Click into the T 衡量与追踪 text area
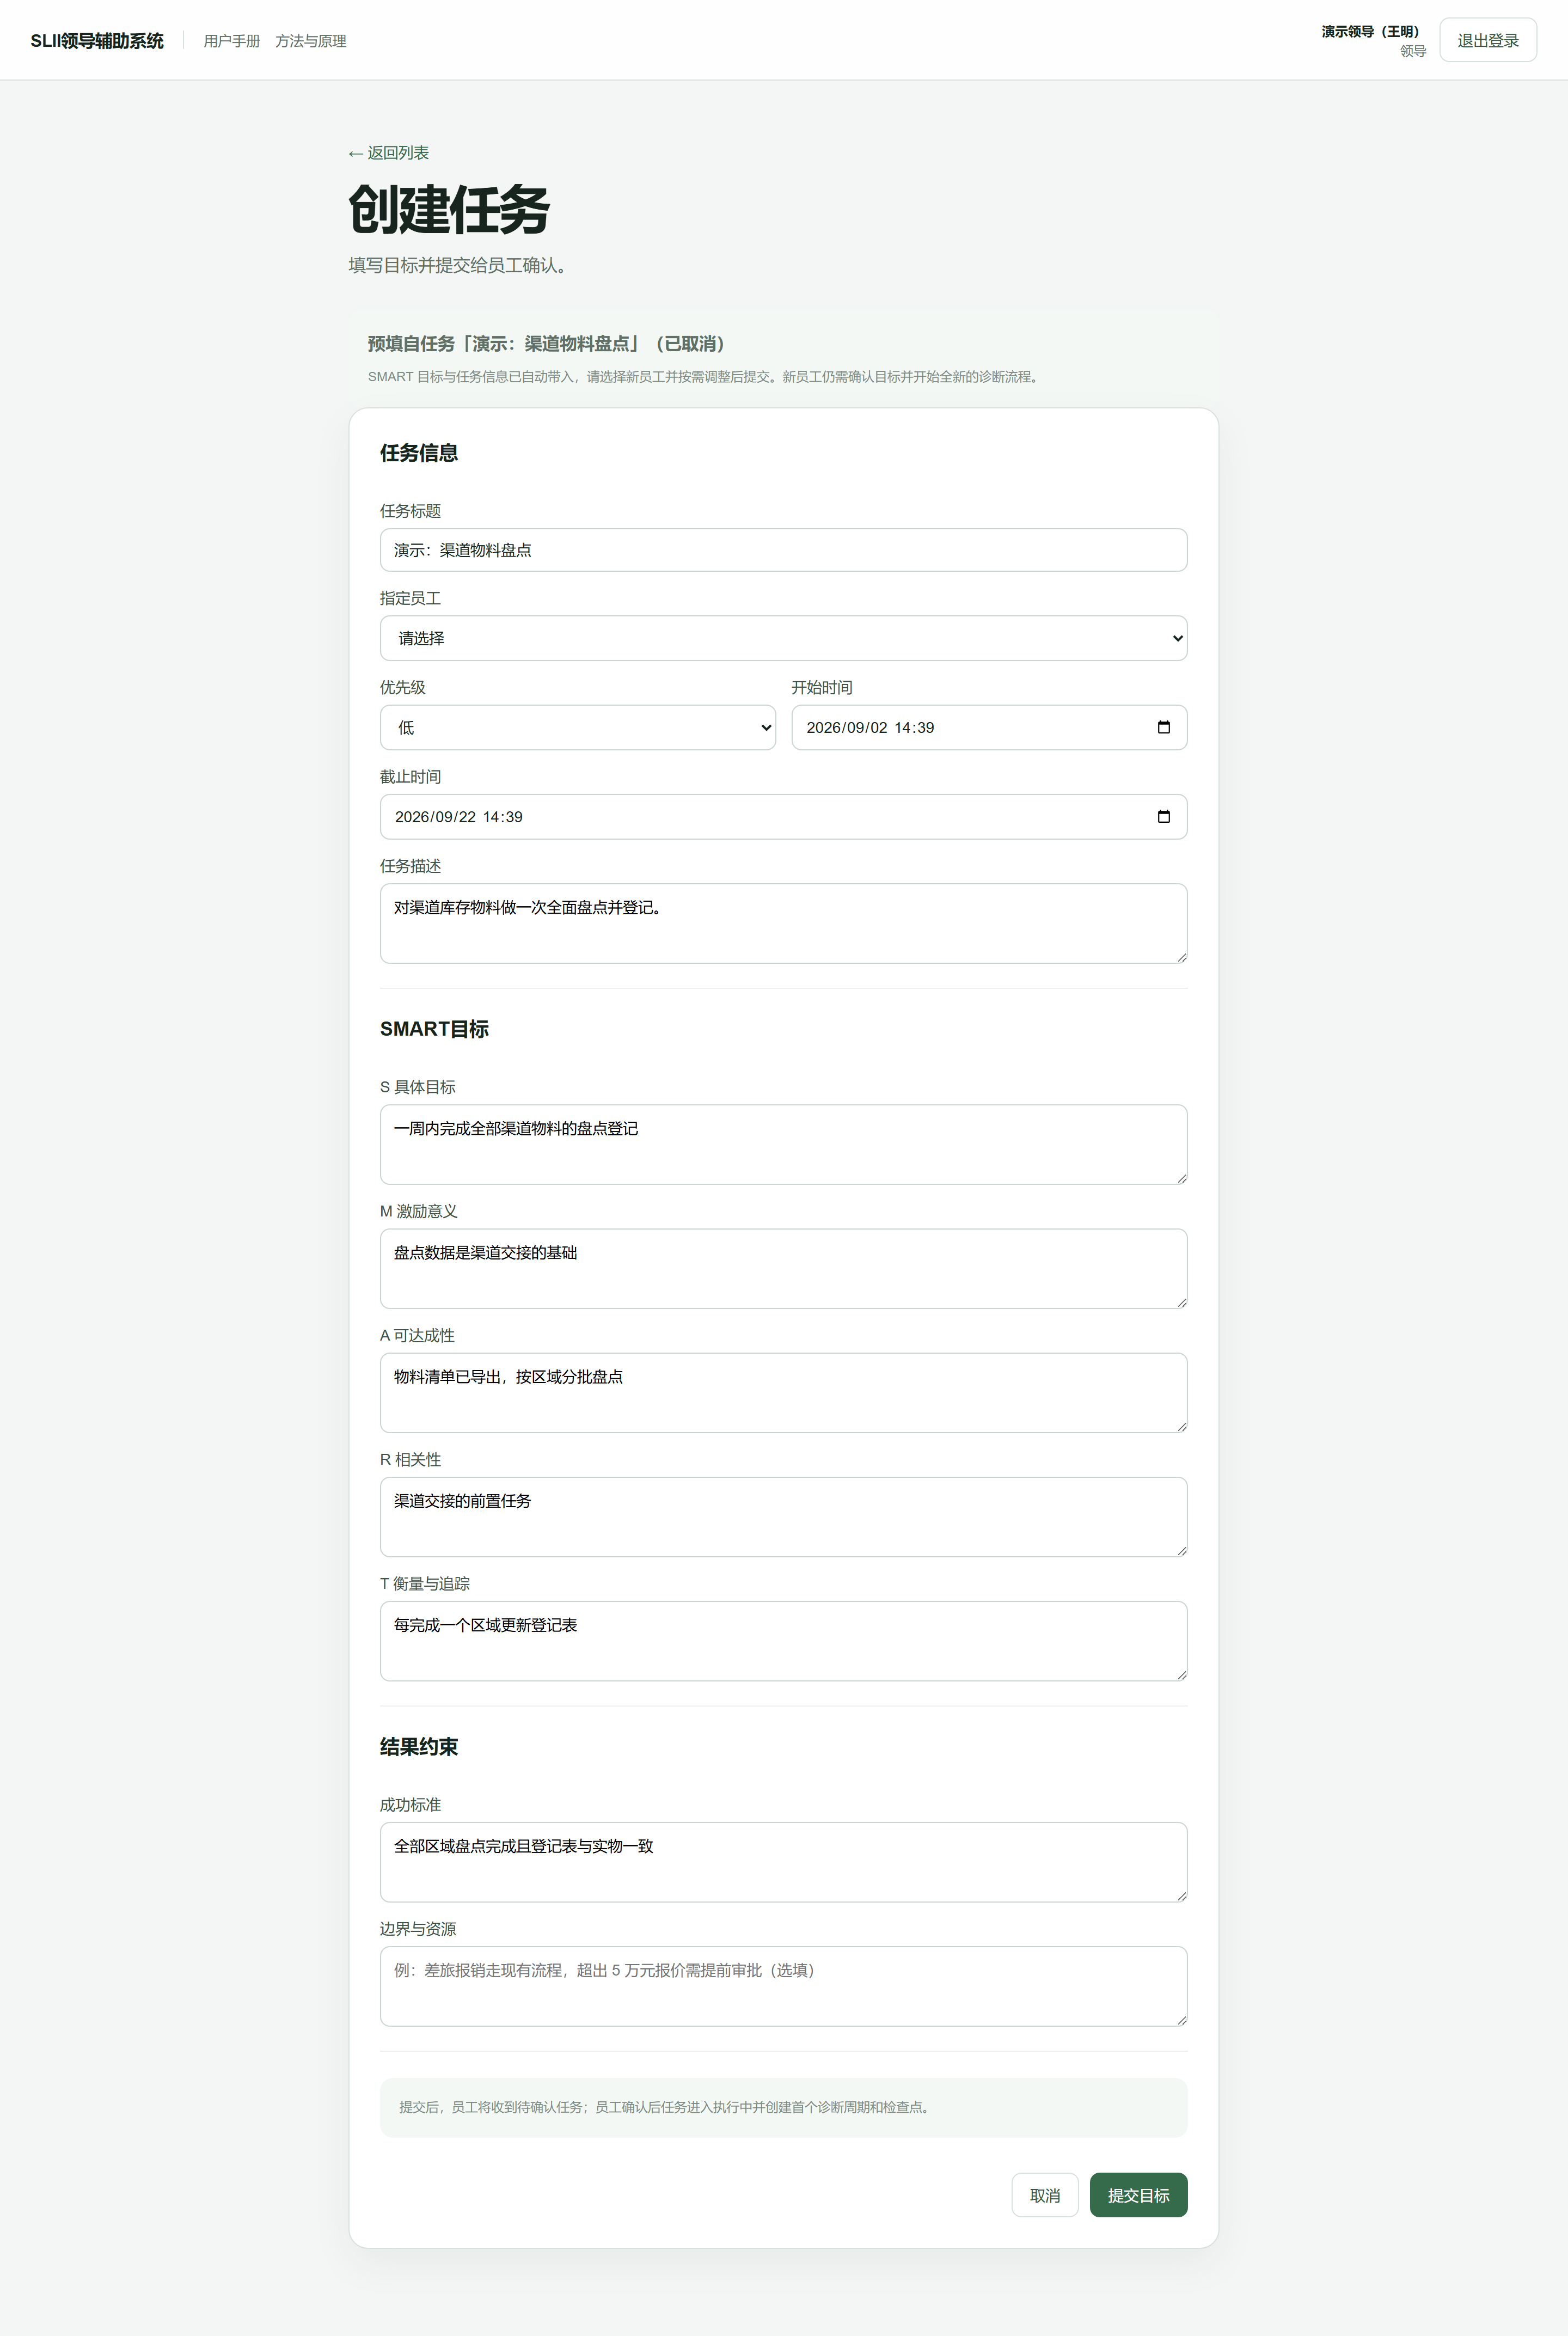This screenshot has width=1568, height=2336. click(x=783, y=1640)
